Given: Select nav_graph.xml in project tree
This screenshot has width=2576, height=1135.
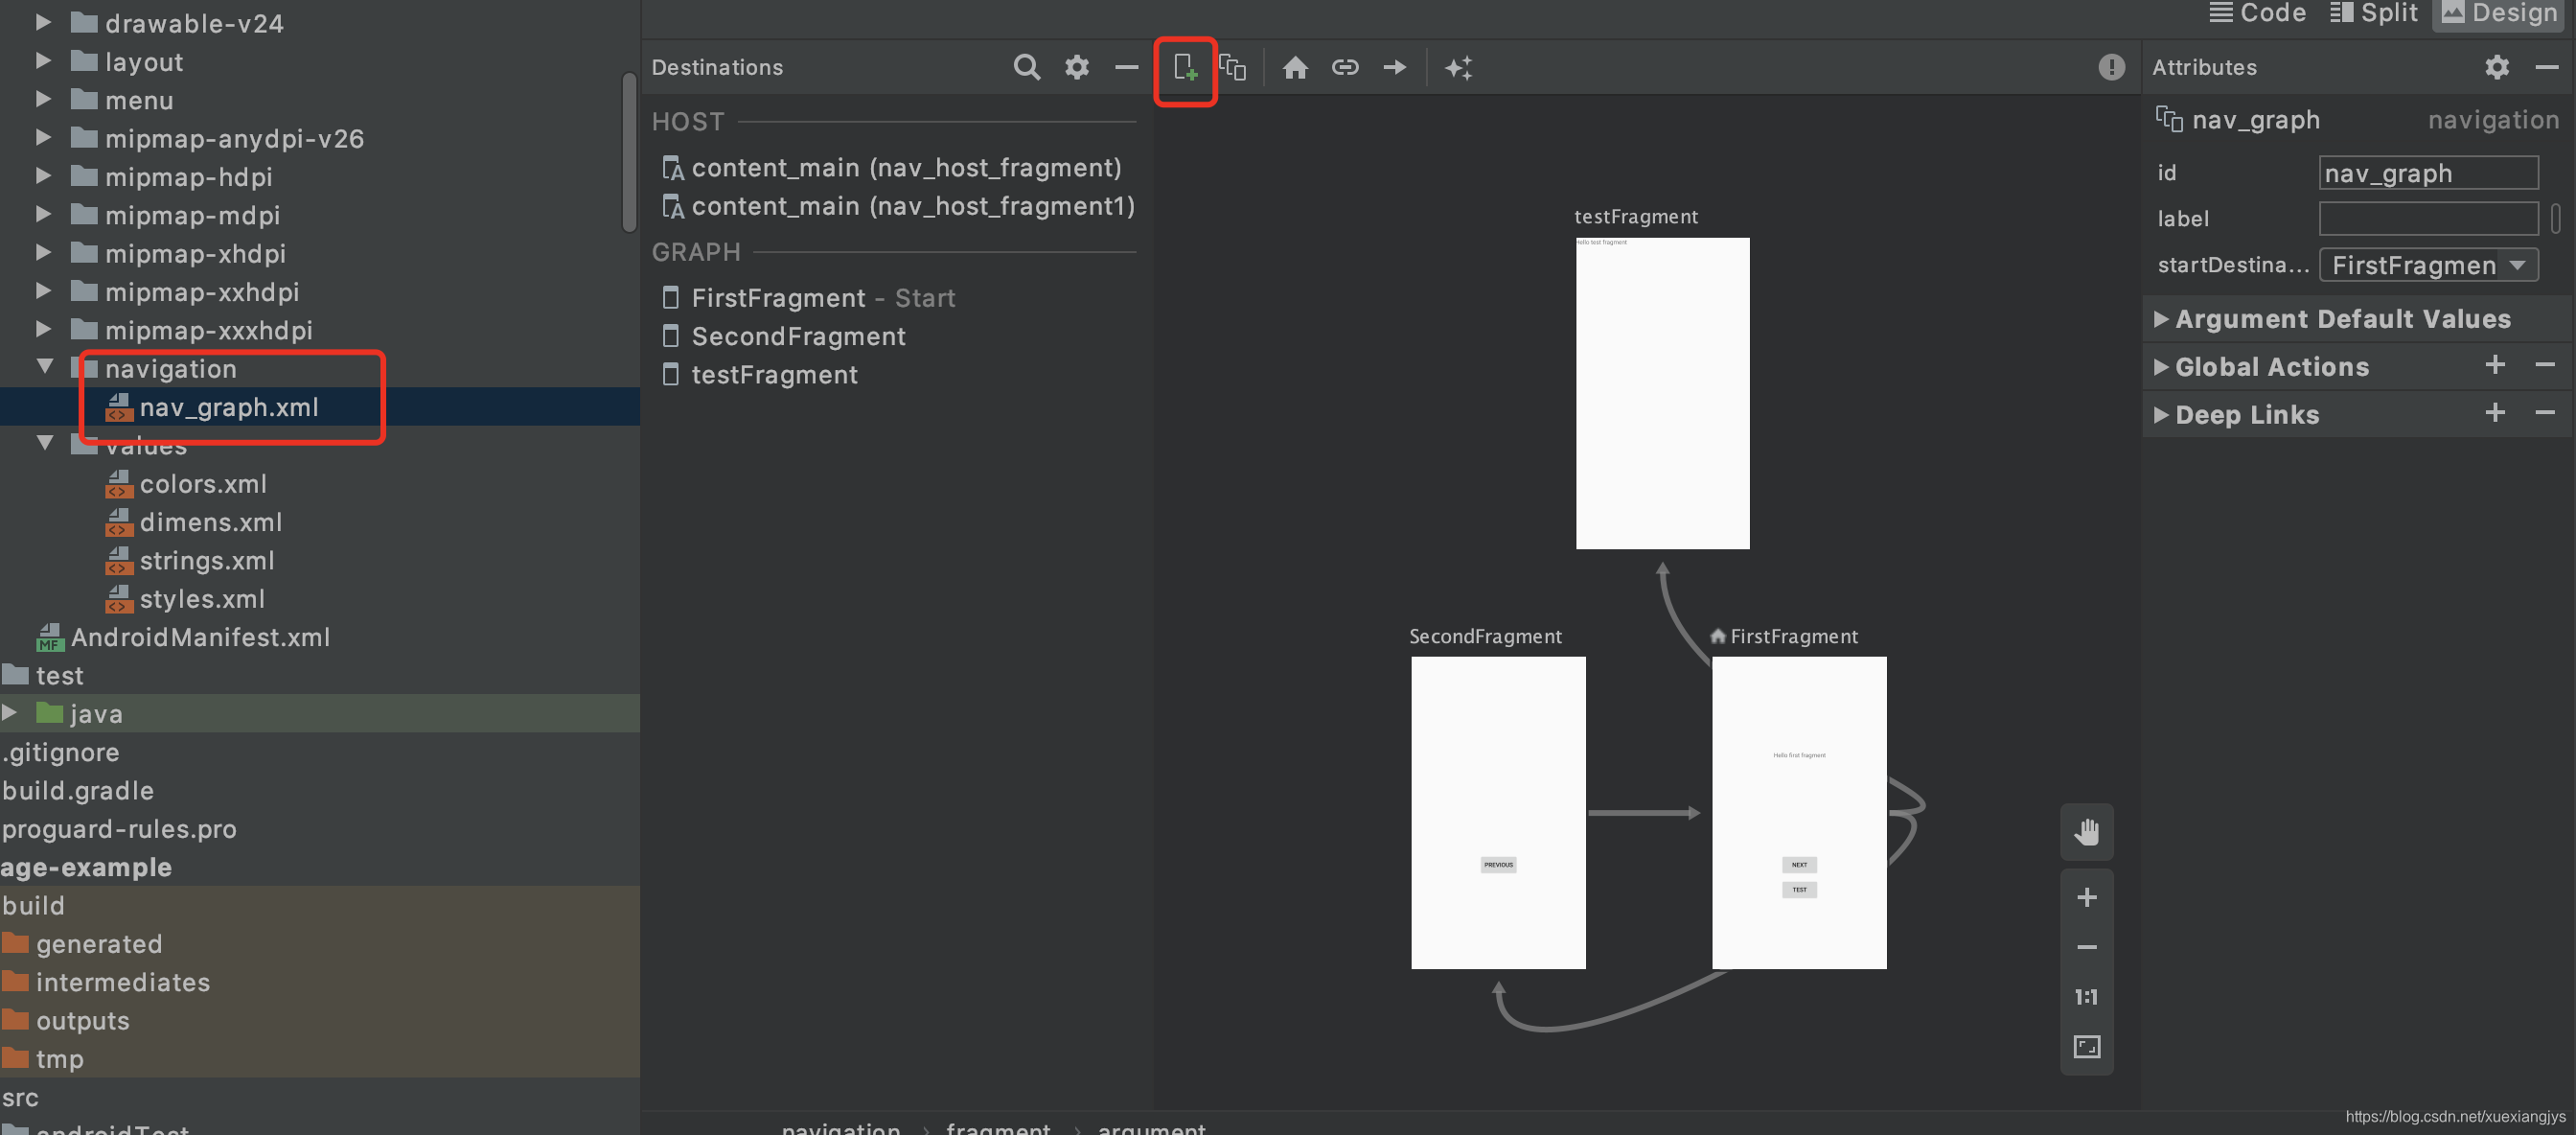Looking at the screenshot, I should coord(228,407).
